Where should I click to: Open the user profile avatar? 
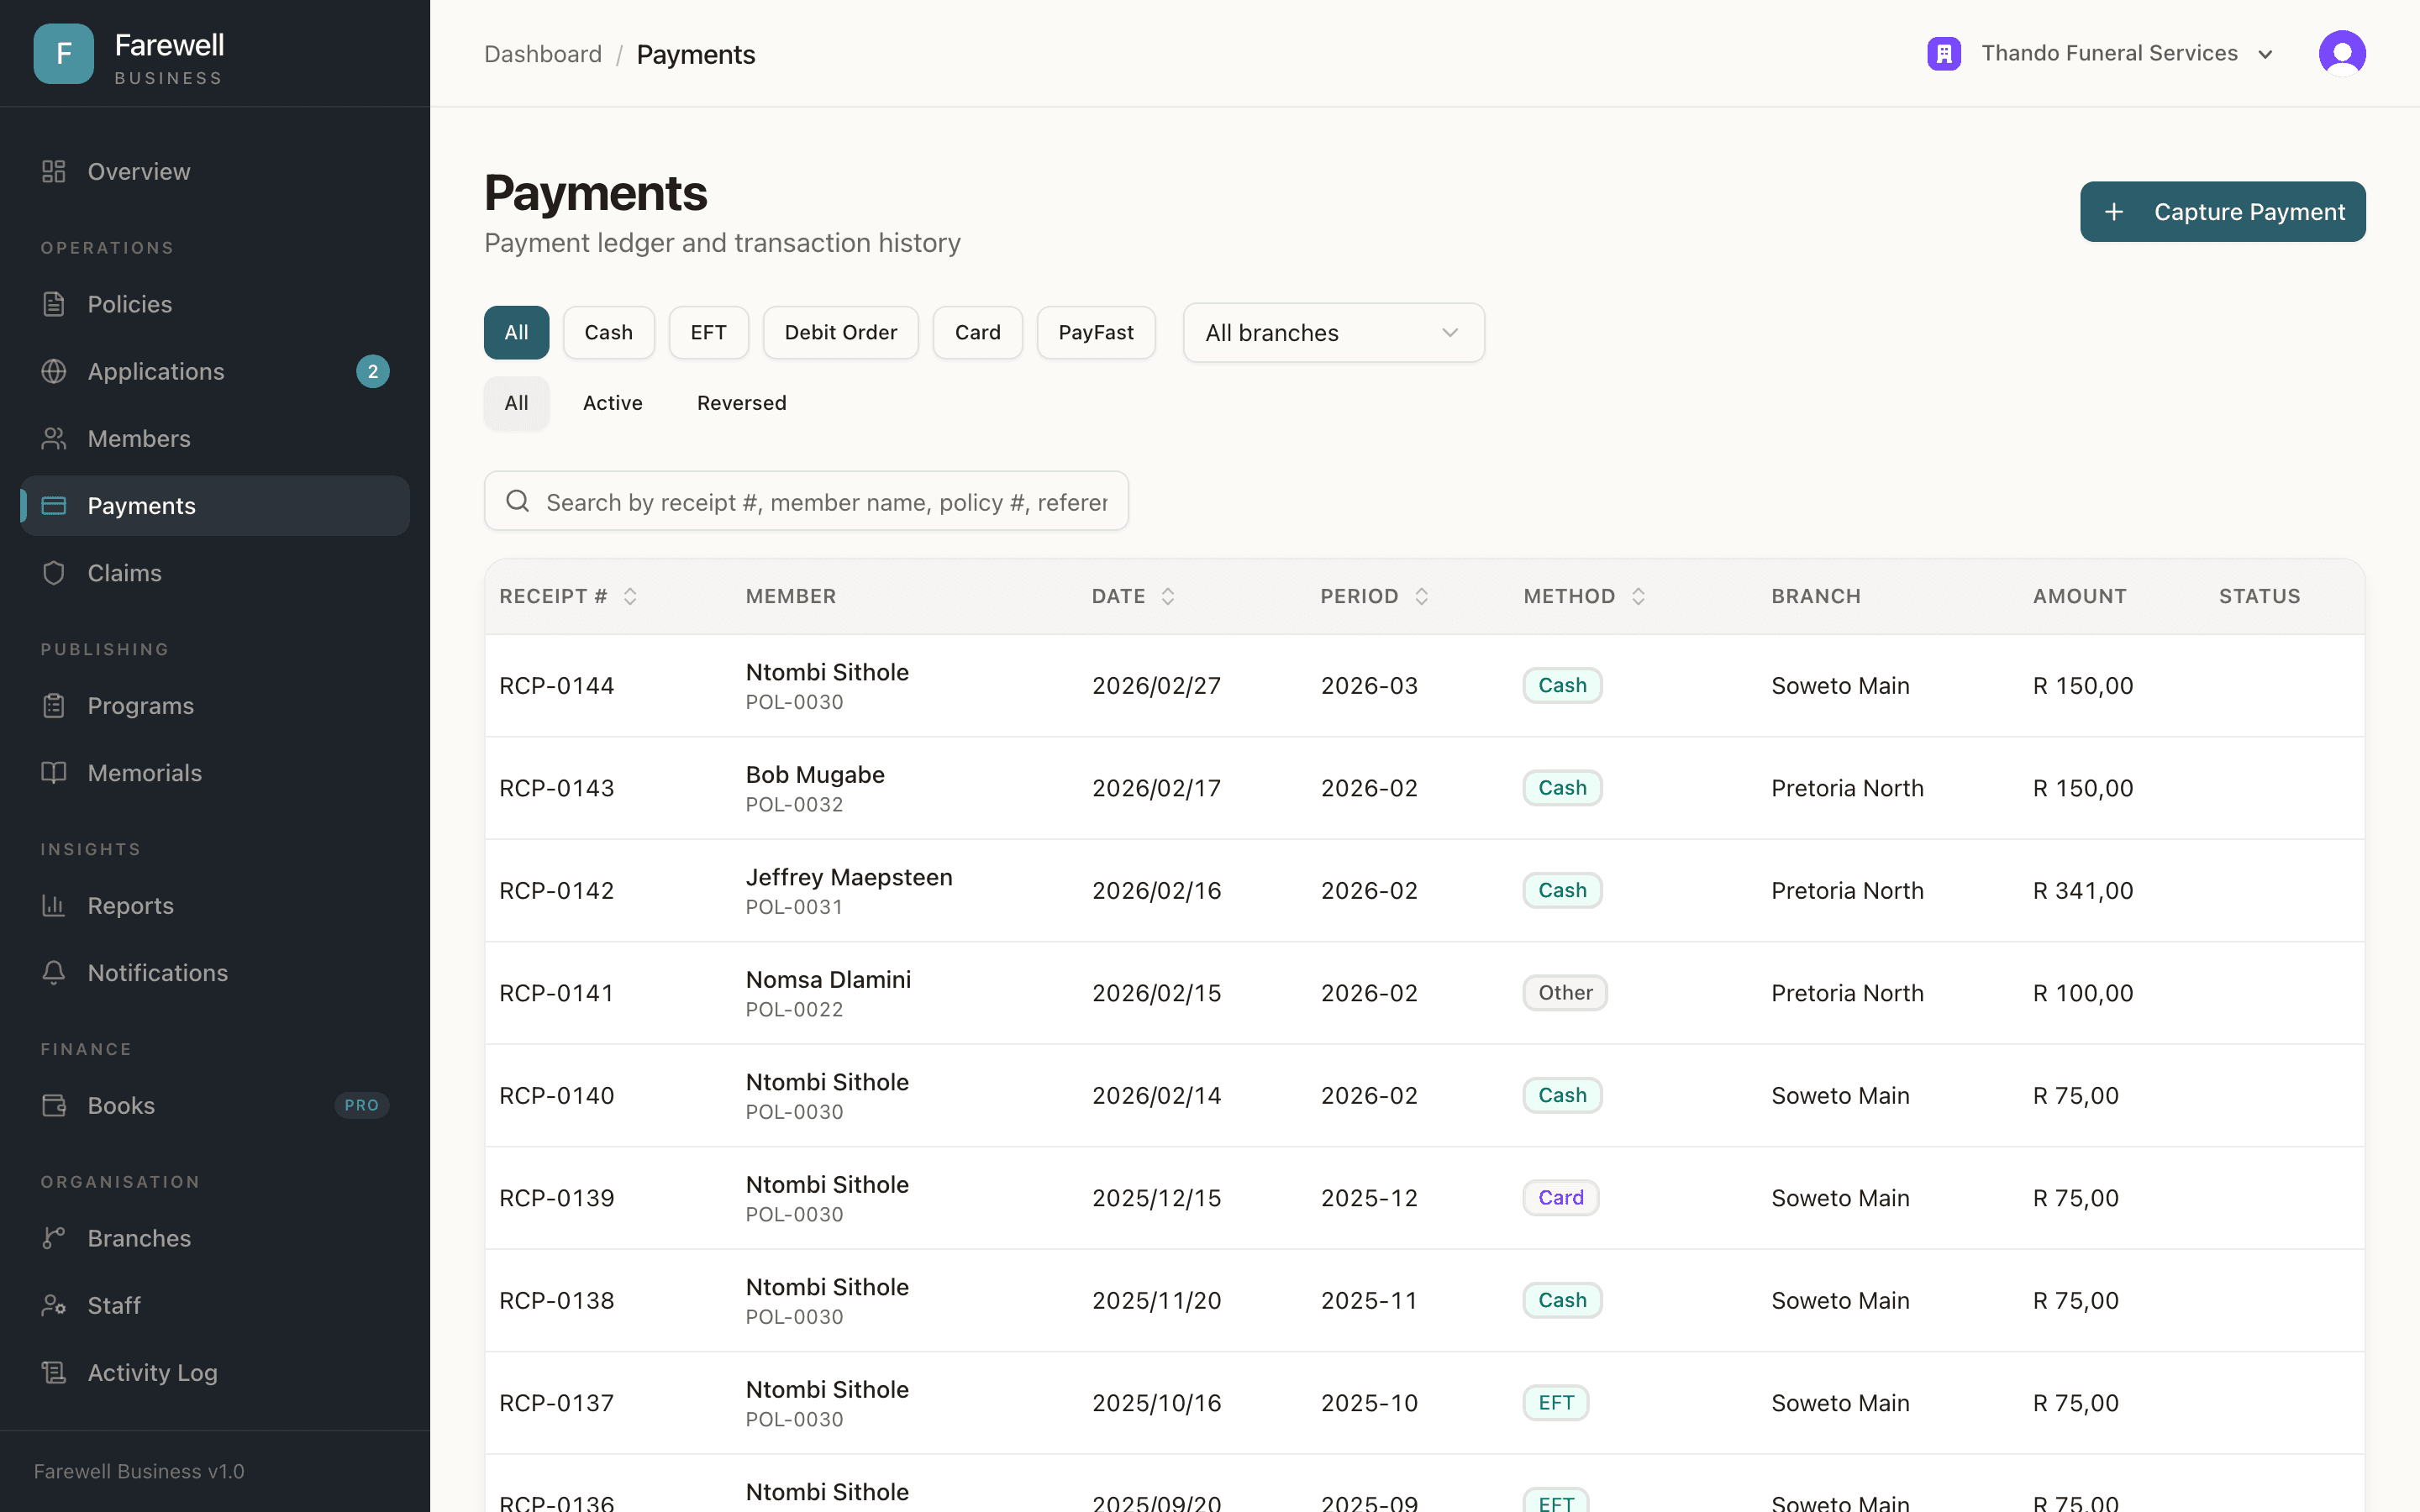pyautogui.click(x=2342, y=53)
